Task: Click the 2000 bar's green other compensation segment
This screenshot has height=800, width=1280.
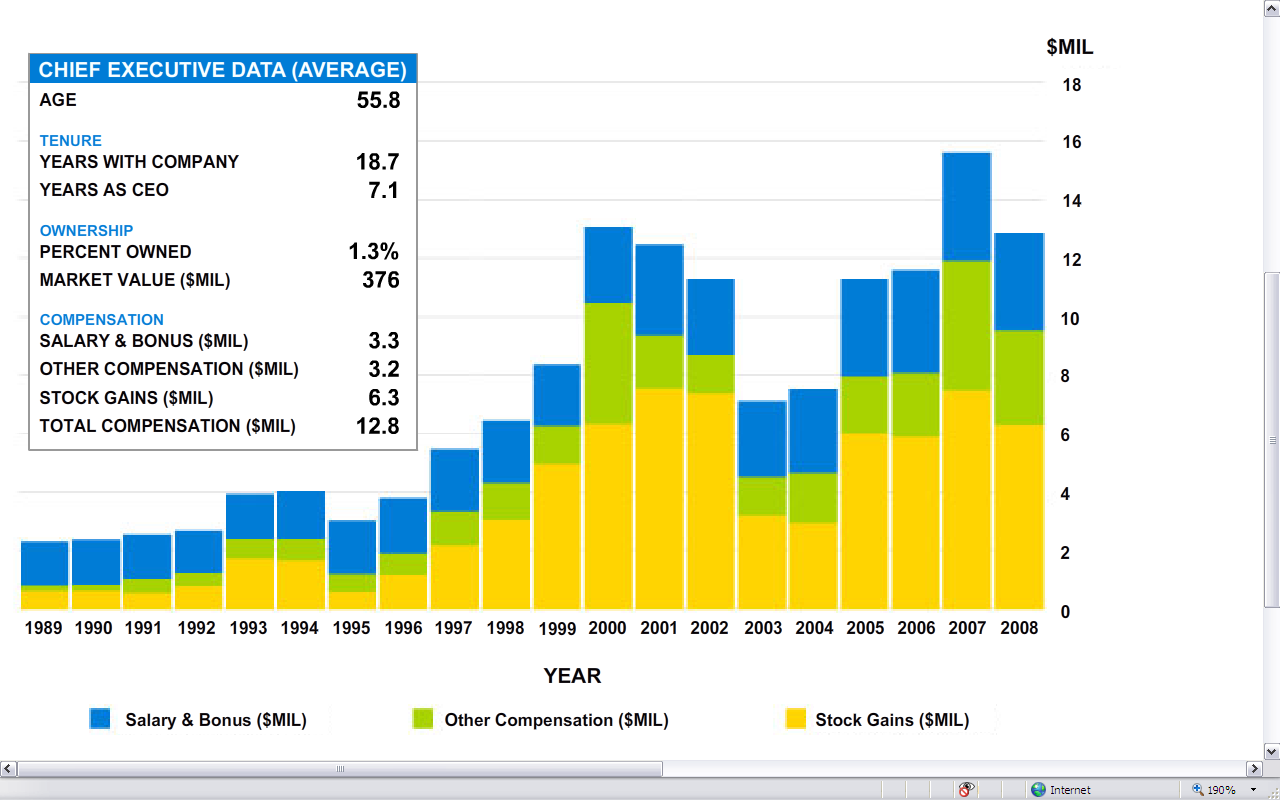Action: 608,363
